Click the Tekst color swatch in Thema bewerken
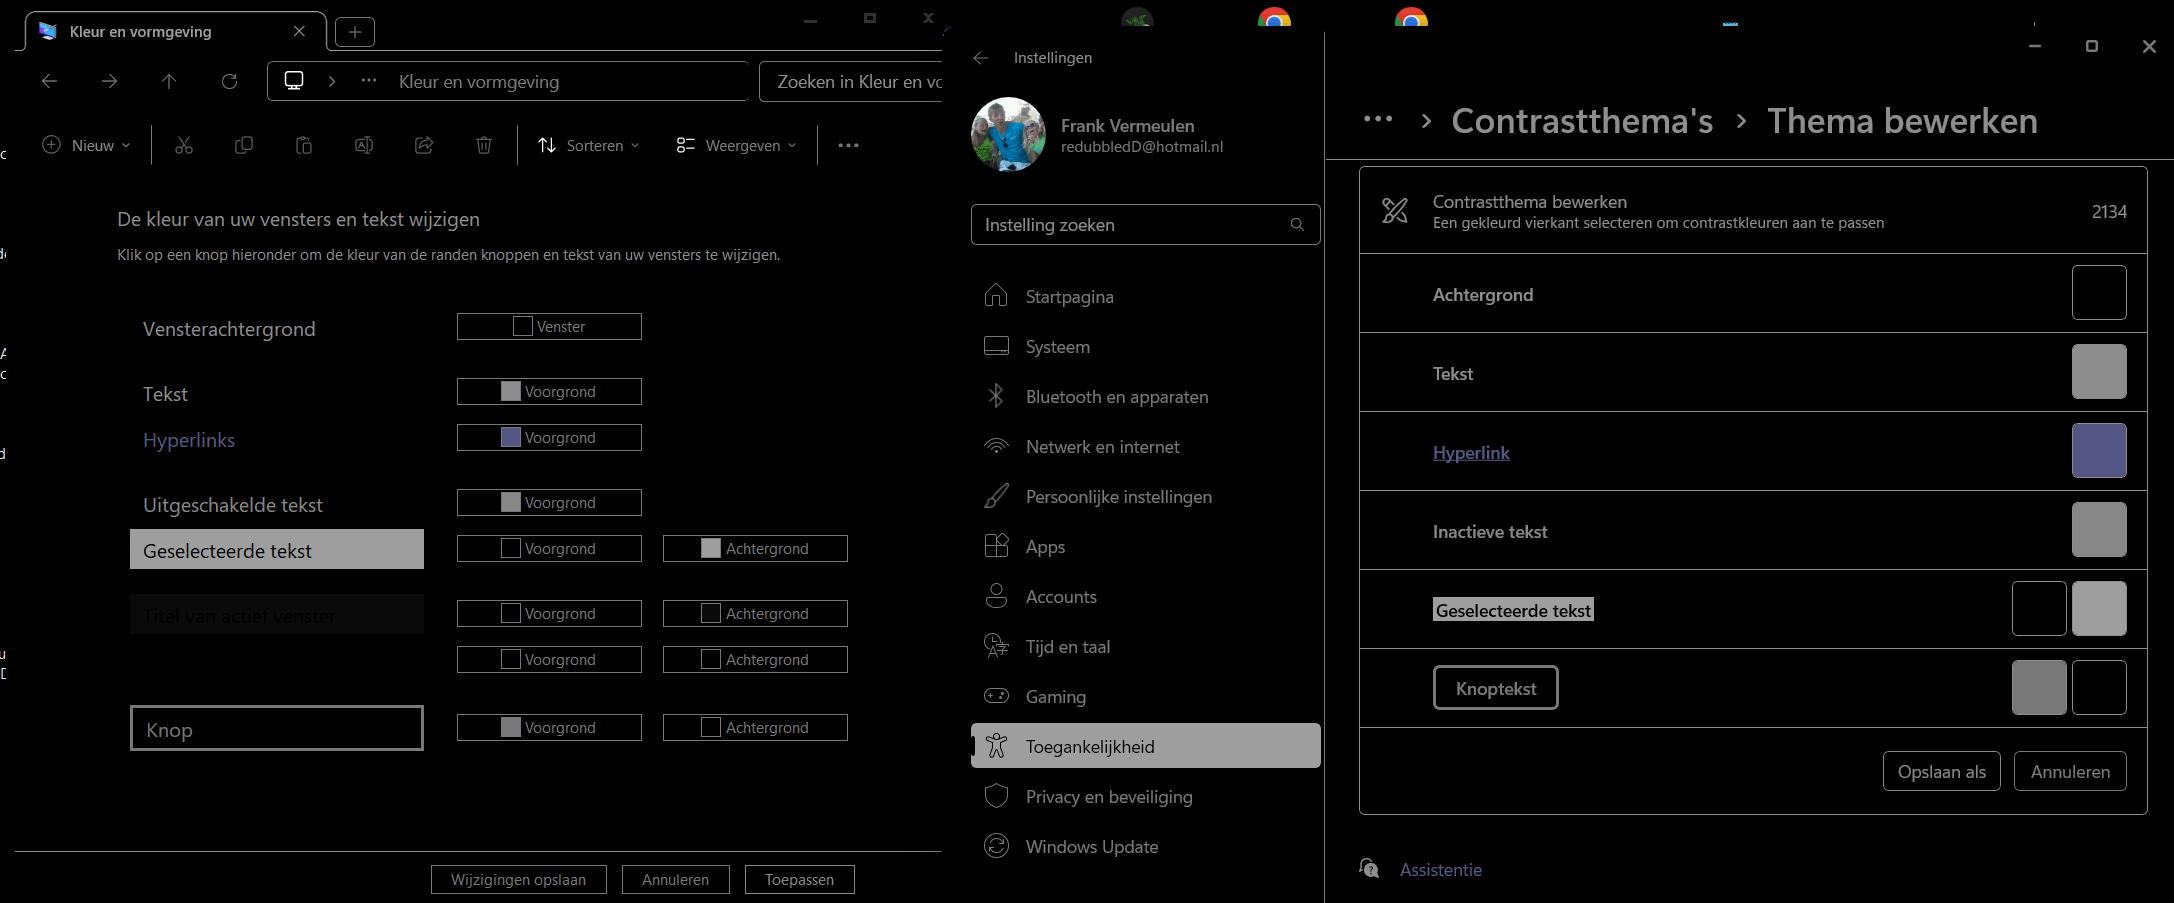Image resolution: width=2174 pixels, height=903 pixels. pos(2099,372)
